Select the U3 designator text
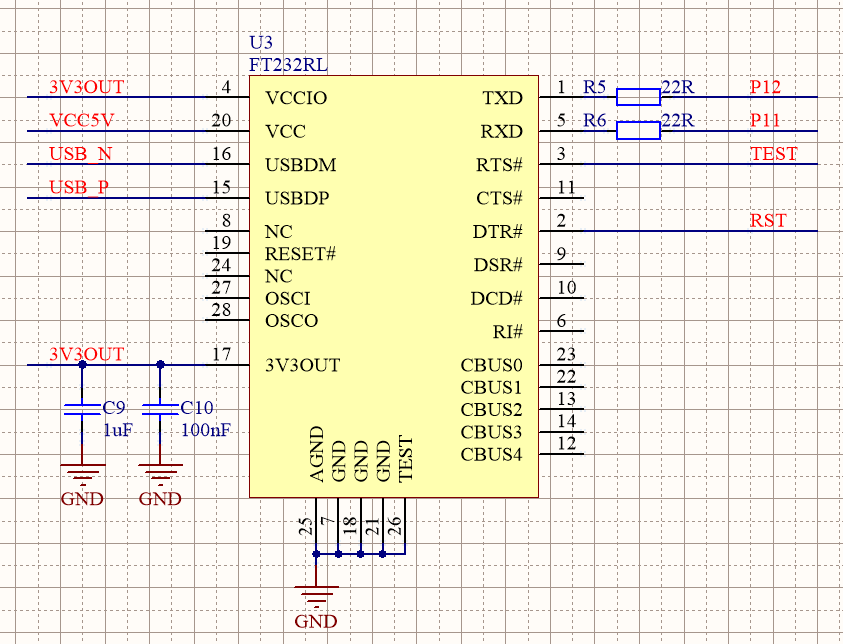The image size is (843, 644). click(x=261, y=42)
